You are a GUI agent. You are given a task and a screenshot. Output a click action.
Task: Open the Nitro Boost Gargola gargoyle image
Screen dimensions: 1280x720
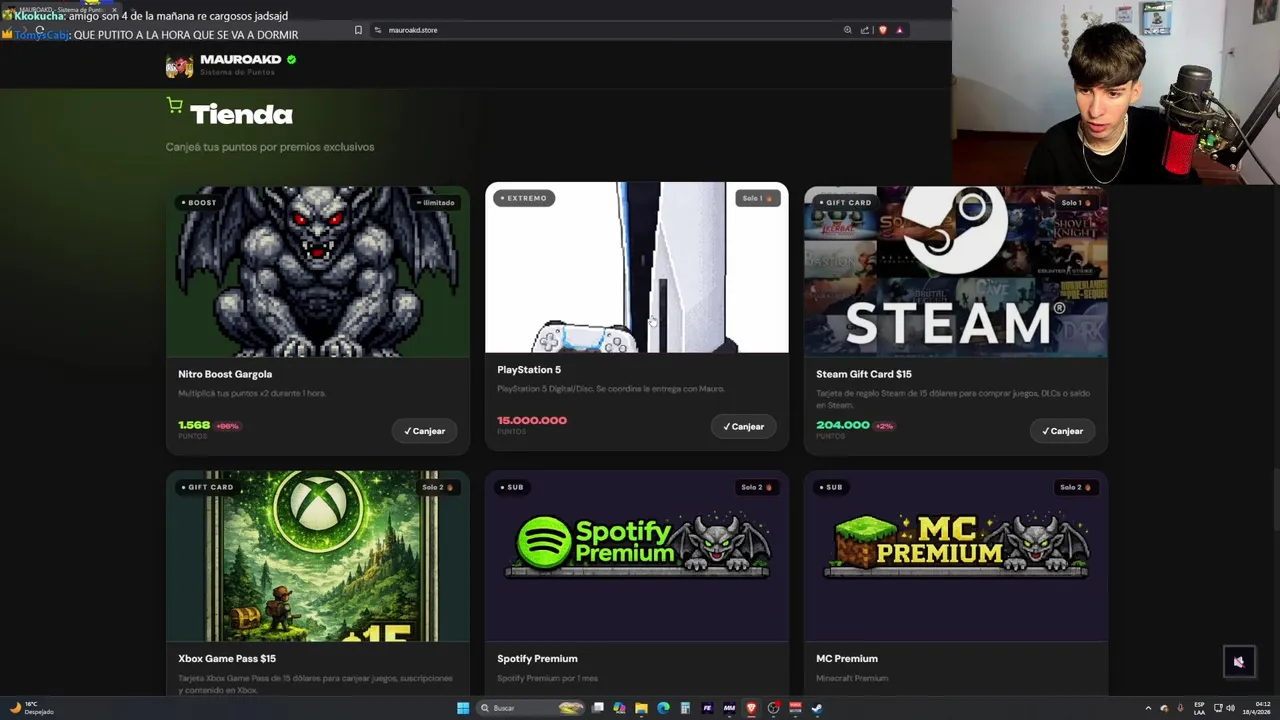pyautogui.click(x=317, y=271)
